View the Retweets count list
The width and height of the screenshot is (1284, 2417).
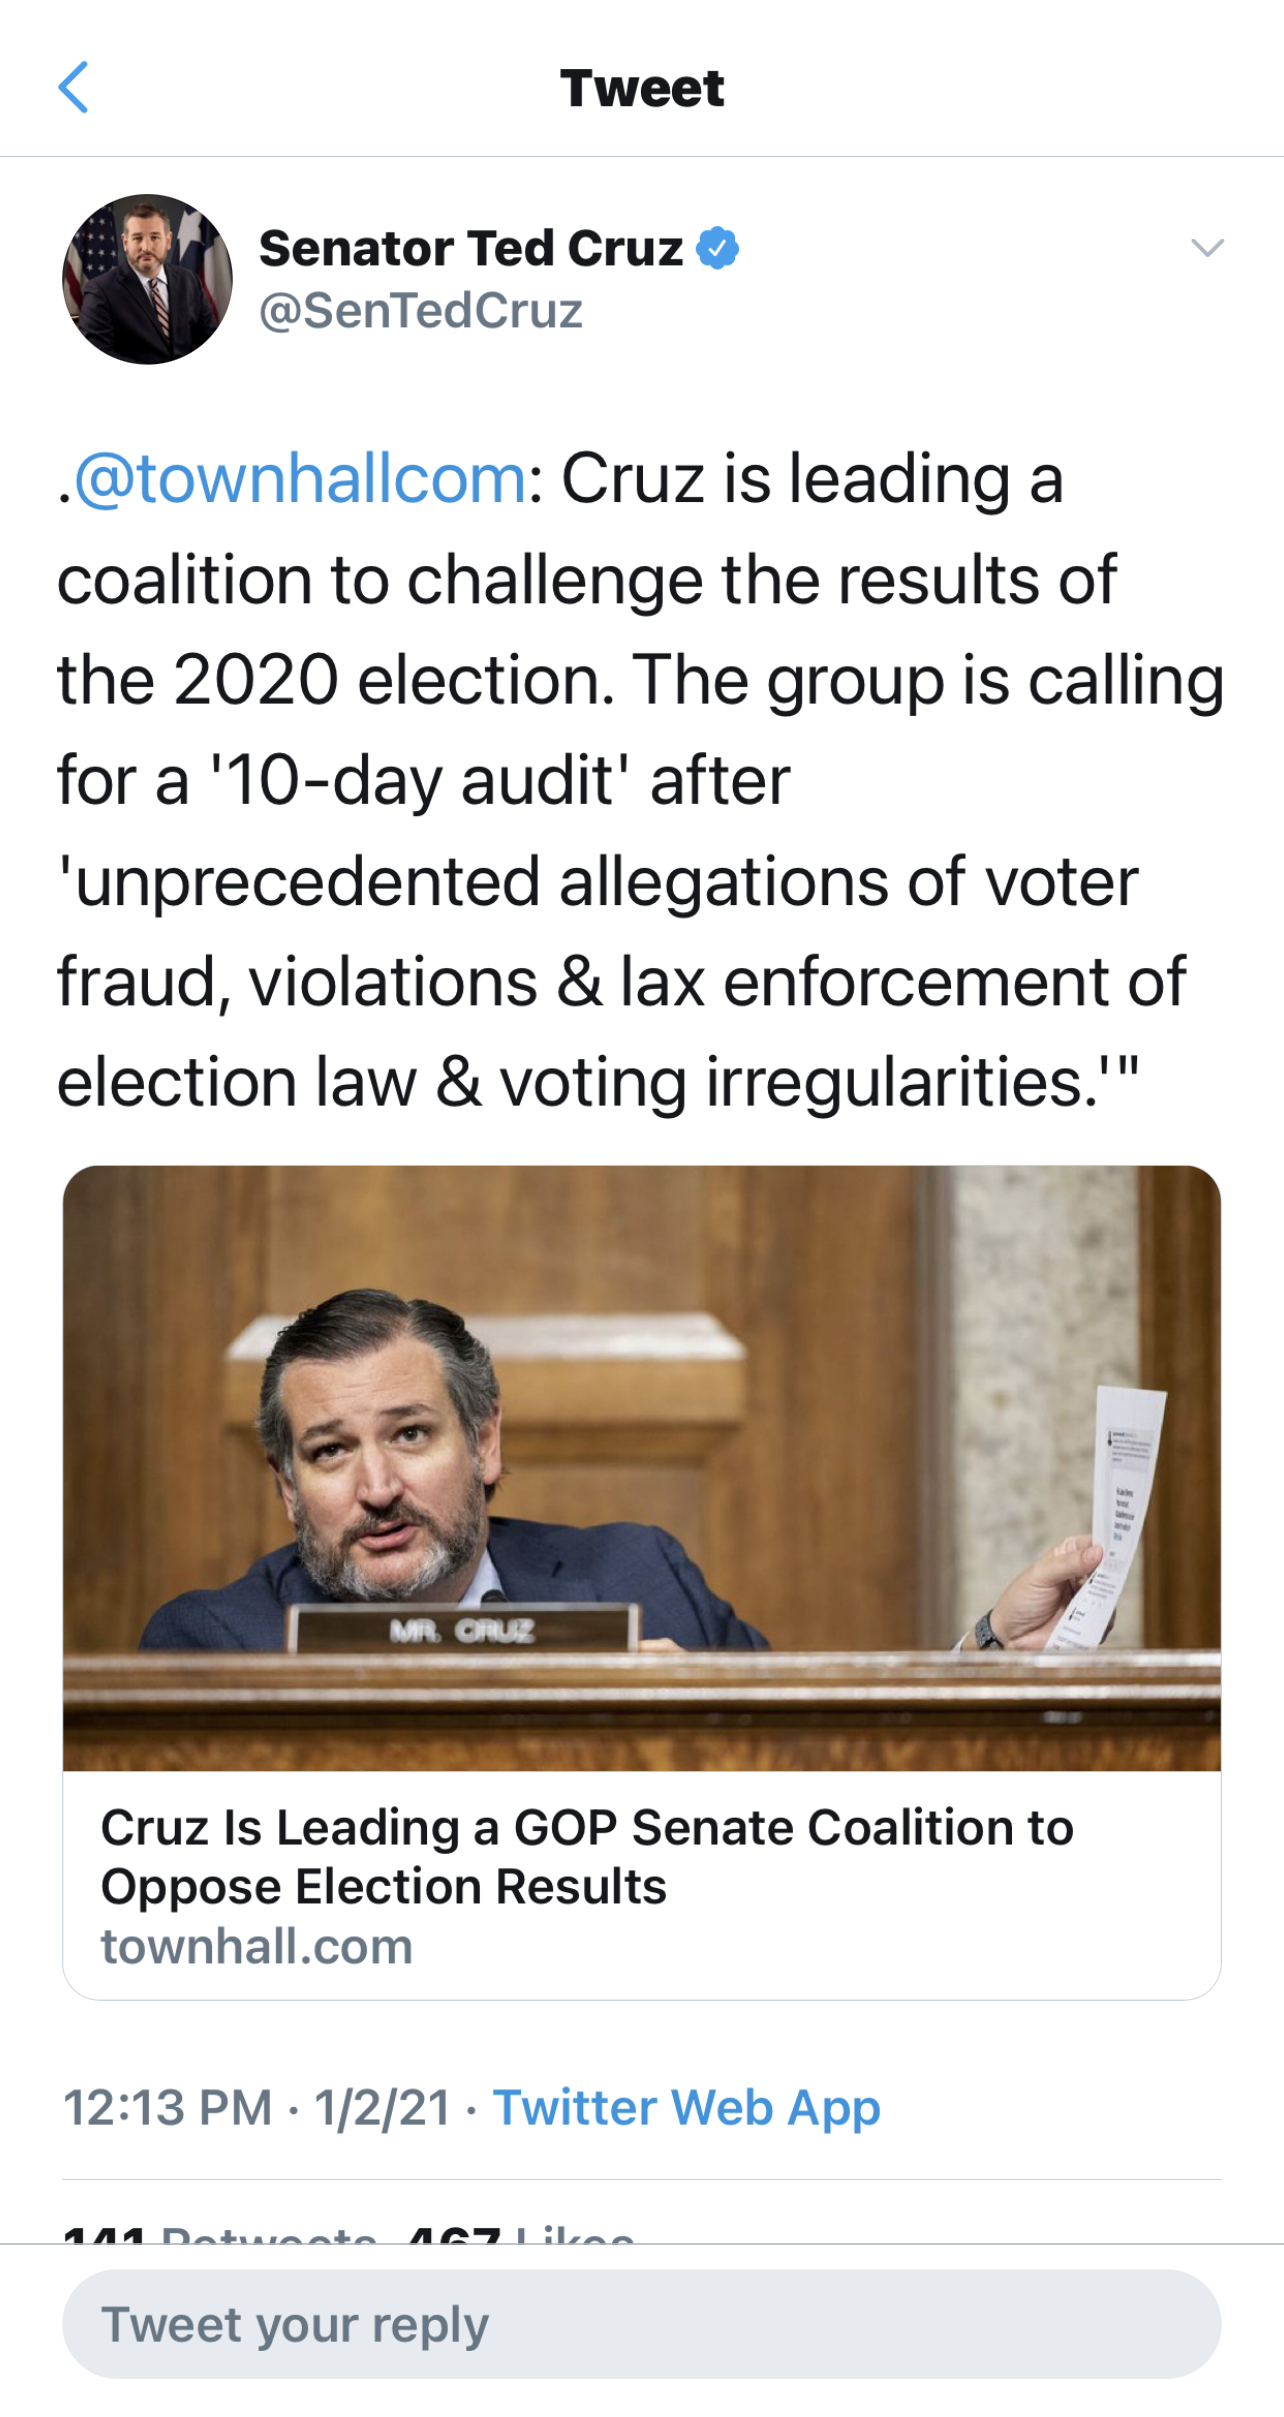click(x=220, y=2234)
